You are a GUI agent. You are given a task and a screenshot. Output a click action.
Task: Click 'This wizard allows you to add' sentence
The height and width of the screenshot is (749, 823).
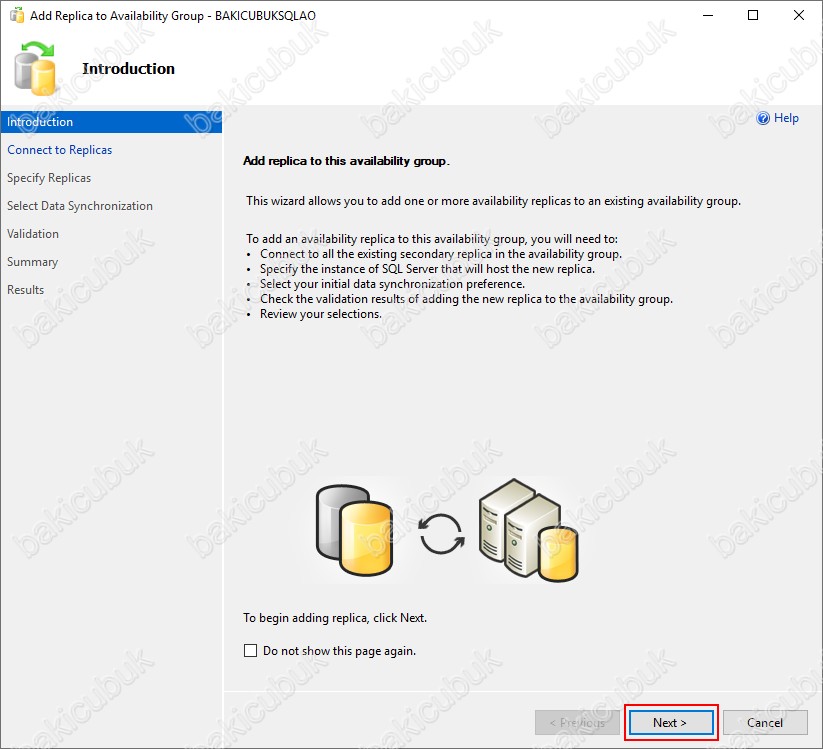493,201
